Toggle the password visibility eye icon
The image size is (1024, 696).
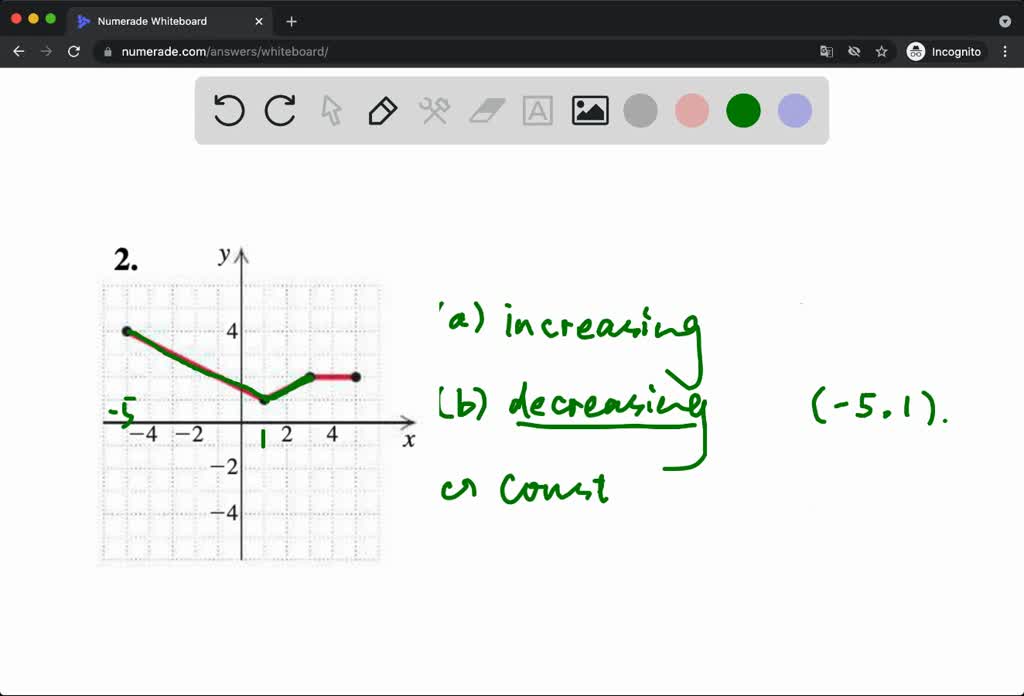coord(855,51)
